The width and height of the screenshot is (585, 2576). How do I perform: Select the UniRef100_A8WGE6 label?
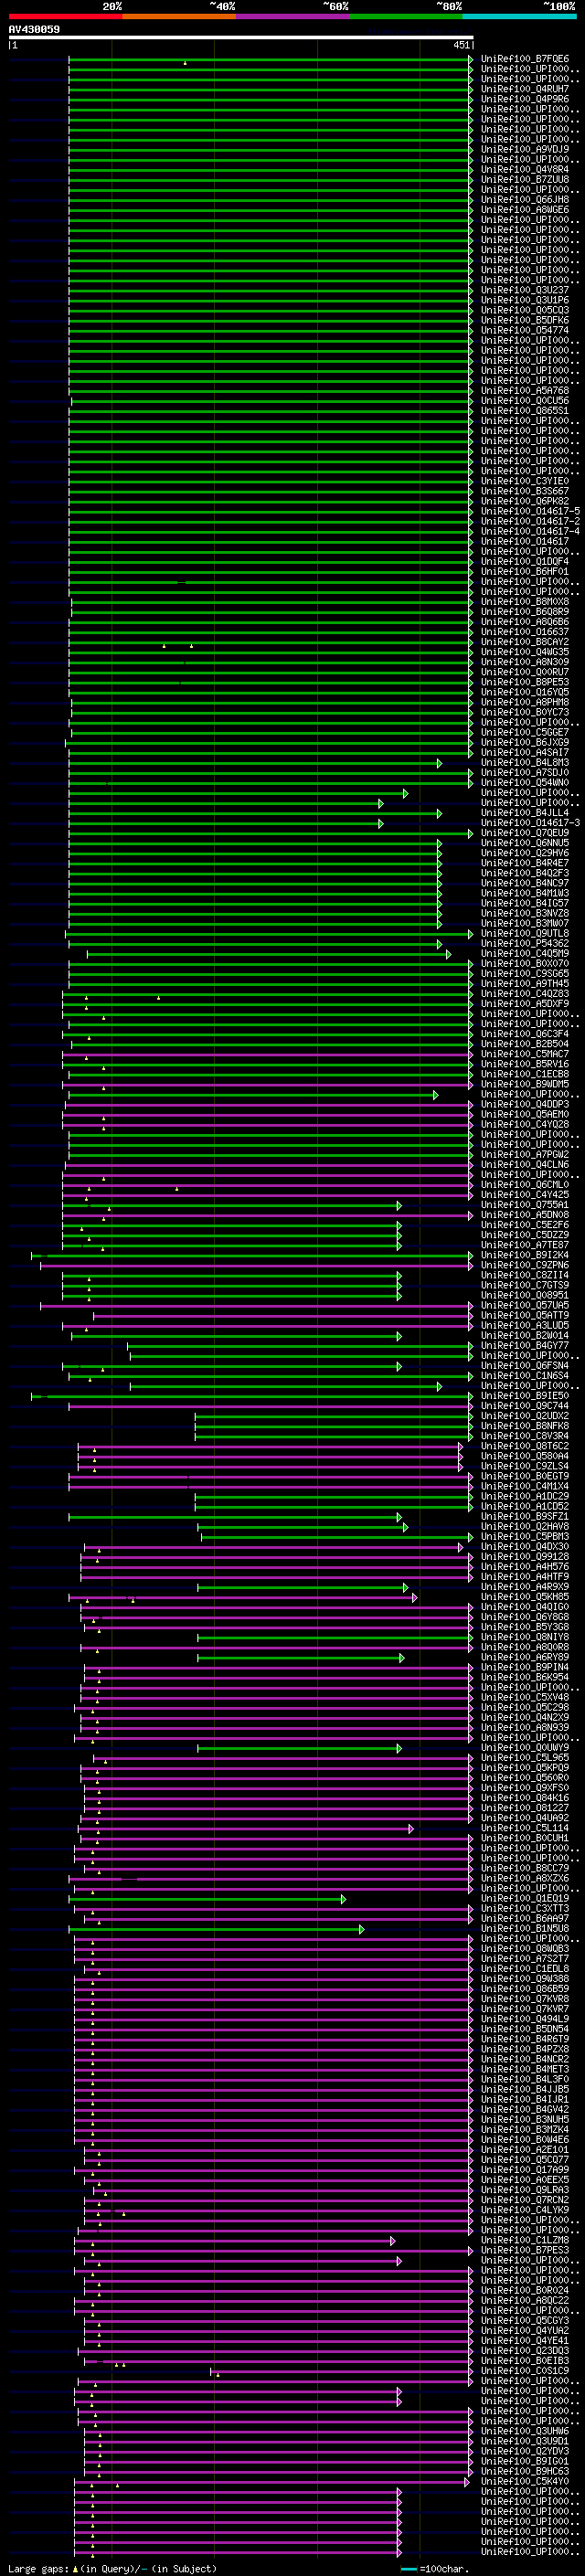(x=525, y=209)
